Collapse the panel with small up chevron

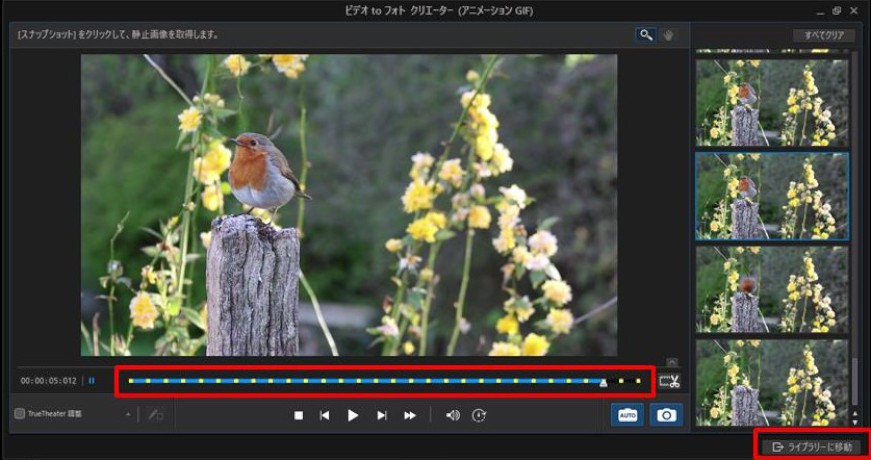[672, 362]
